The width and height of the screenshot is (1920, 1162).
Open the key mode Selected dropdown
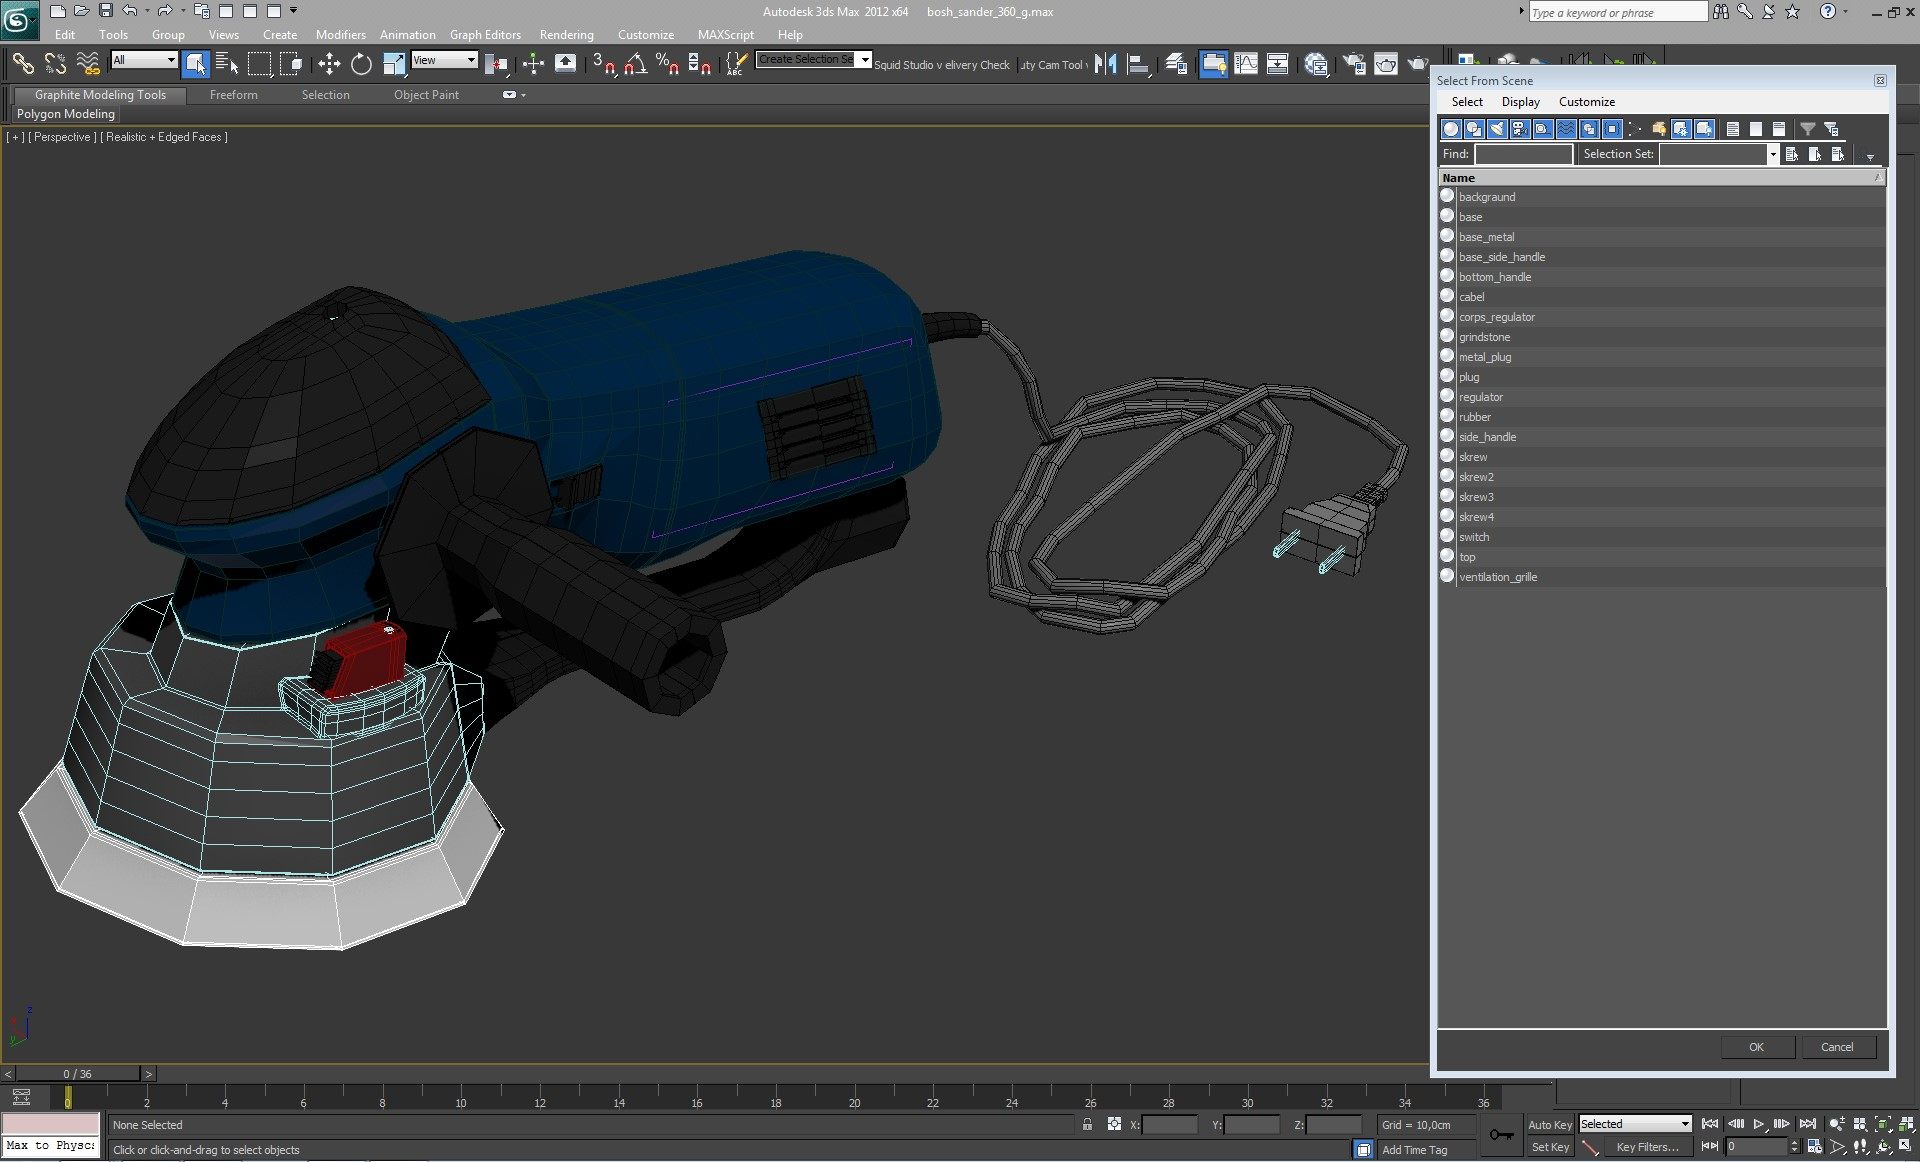[x=1634, y=1124]
